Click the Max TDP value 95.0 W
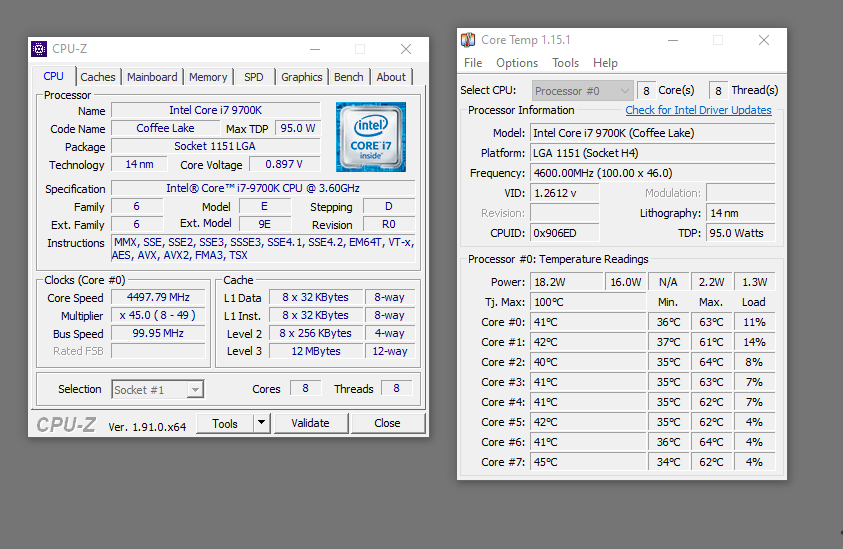Image resolution: width=843 pixels, height=549 pixels. point(298,128)
